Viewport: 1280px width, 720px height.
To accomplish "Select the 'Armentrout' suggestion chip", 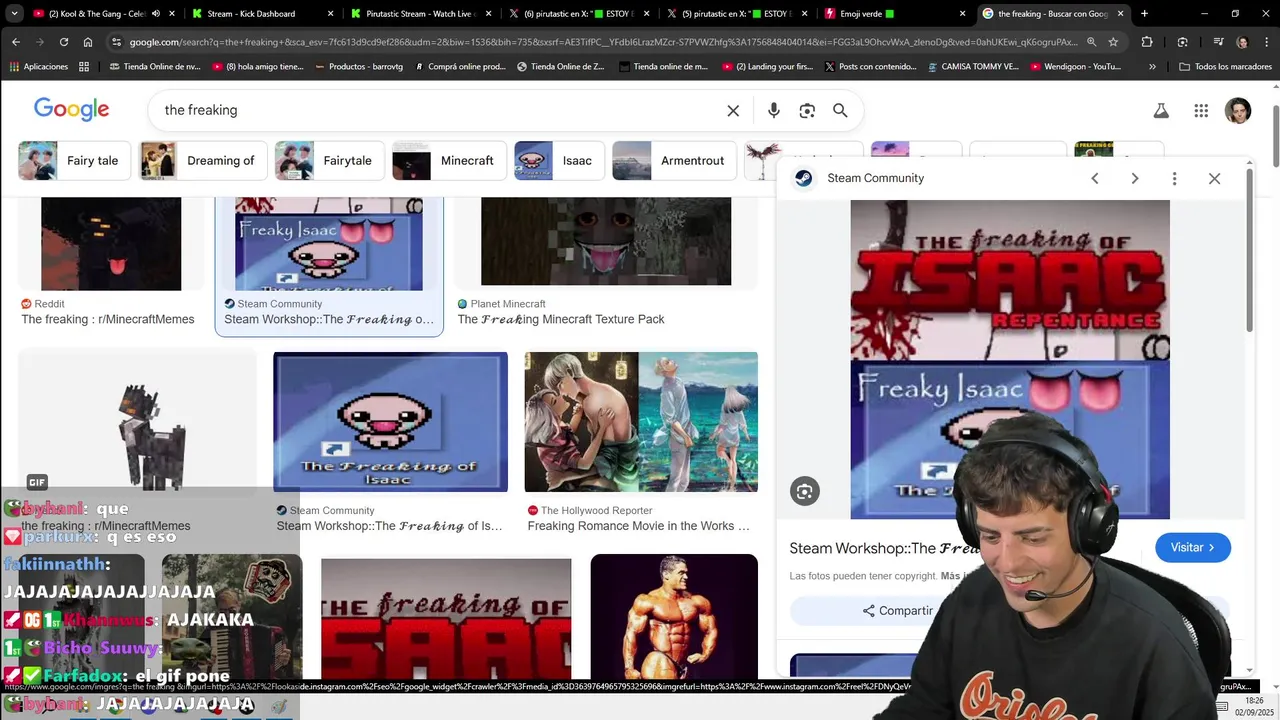I will (x=674, y=160).
